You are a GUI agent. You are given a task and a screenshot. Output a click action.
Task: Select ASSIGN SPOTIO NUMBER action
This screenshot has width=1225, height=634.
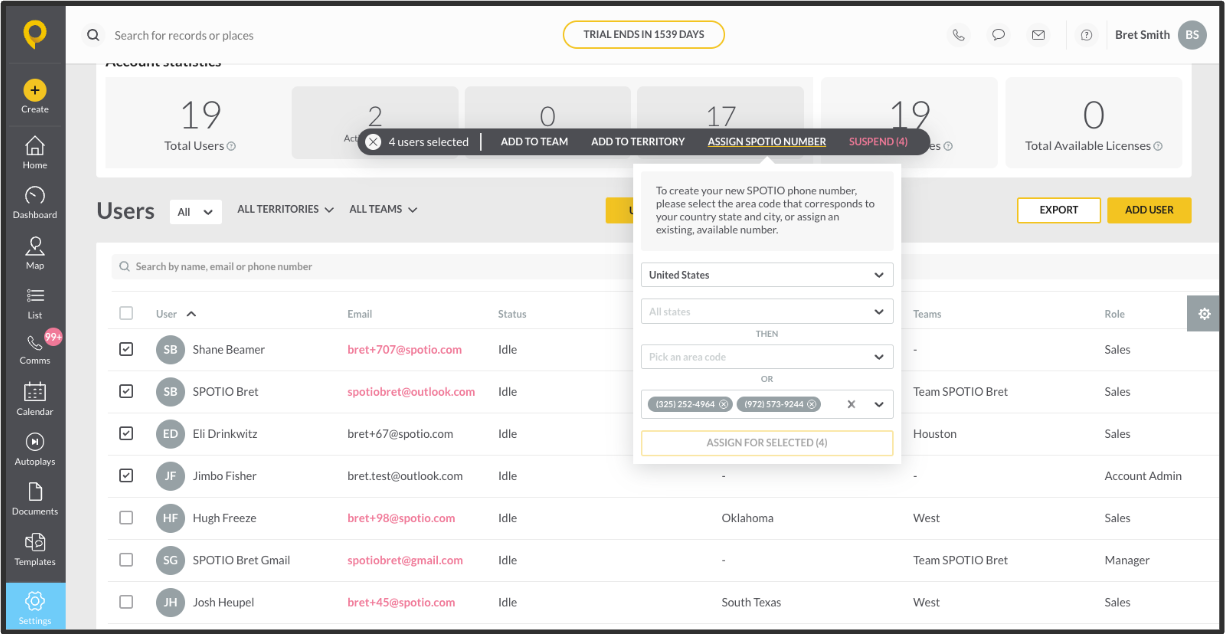coord(767,142)
